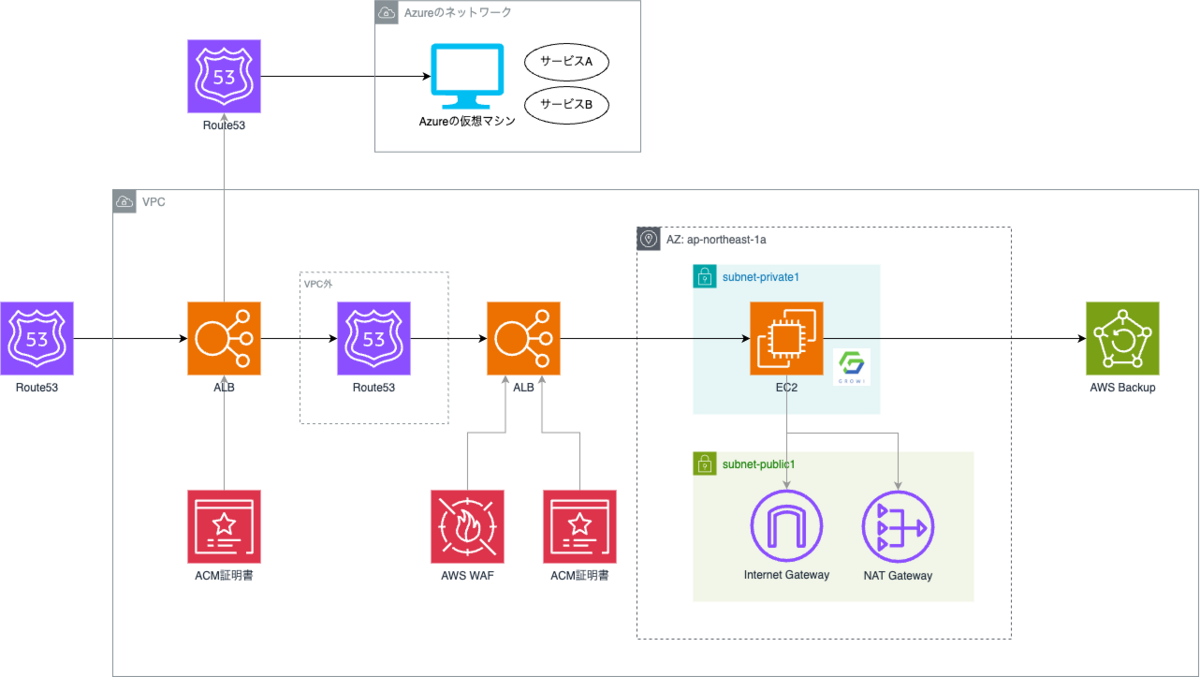Screen dimensions: 1200x677
Task: Click the 'Internet Gateway' text label
Action: click(x=786, y=575)
